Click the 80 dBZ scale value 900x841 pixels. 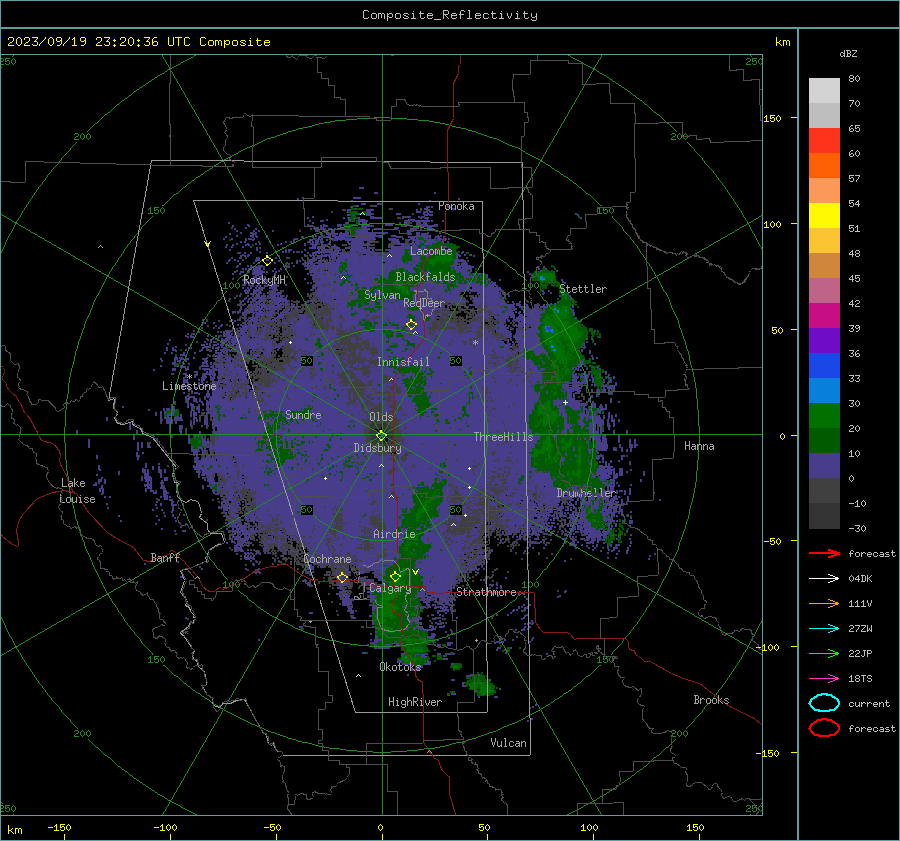coord(854,79)
